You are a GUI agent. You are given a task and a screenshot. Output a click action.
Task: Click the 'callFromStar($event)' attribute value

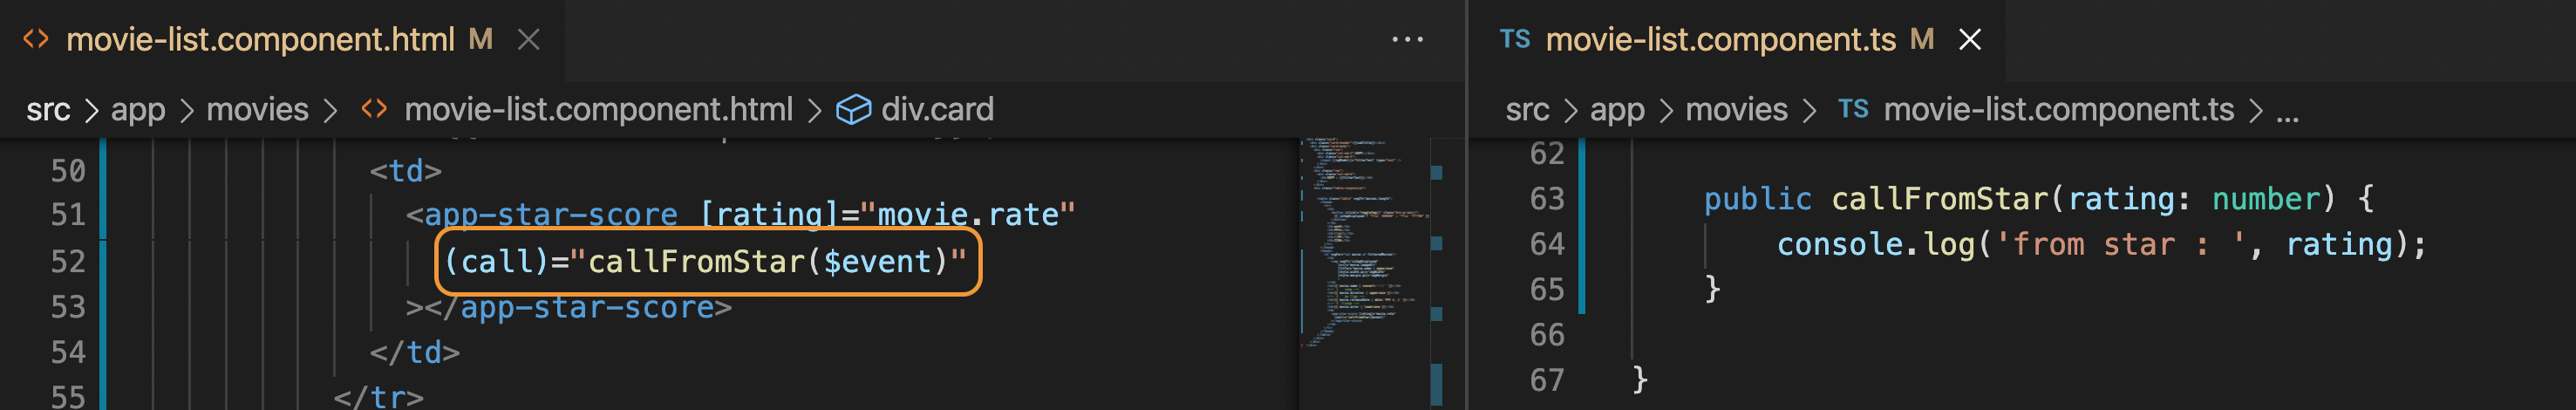click(x=767, y=262)
